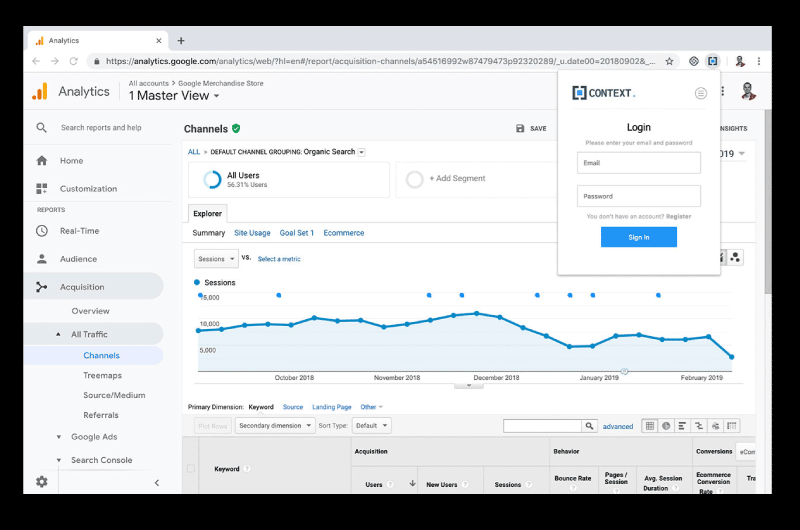Image resolution: width=800 pixels, height=530 pixels.
Task: Click the Acquisition branching arrows icon
Action: pos(42,287)
